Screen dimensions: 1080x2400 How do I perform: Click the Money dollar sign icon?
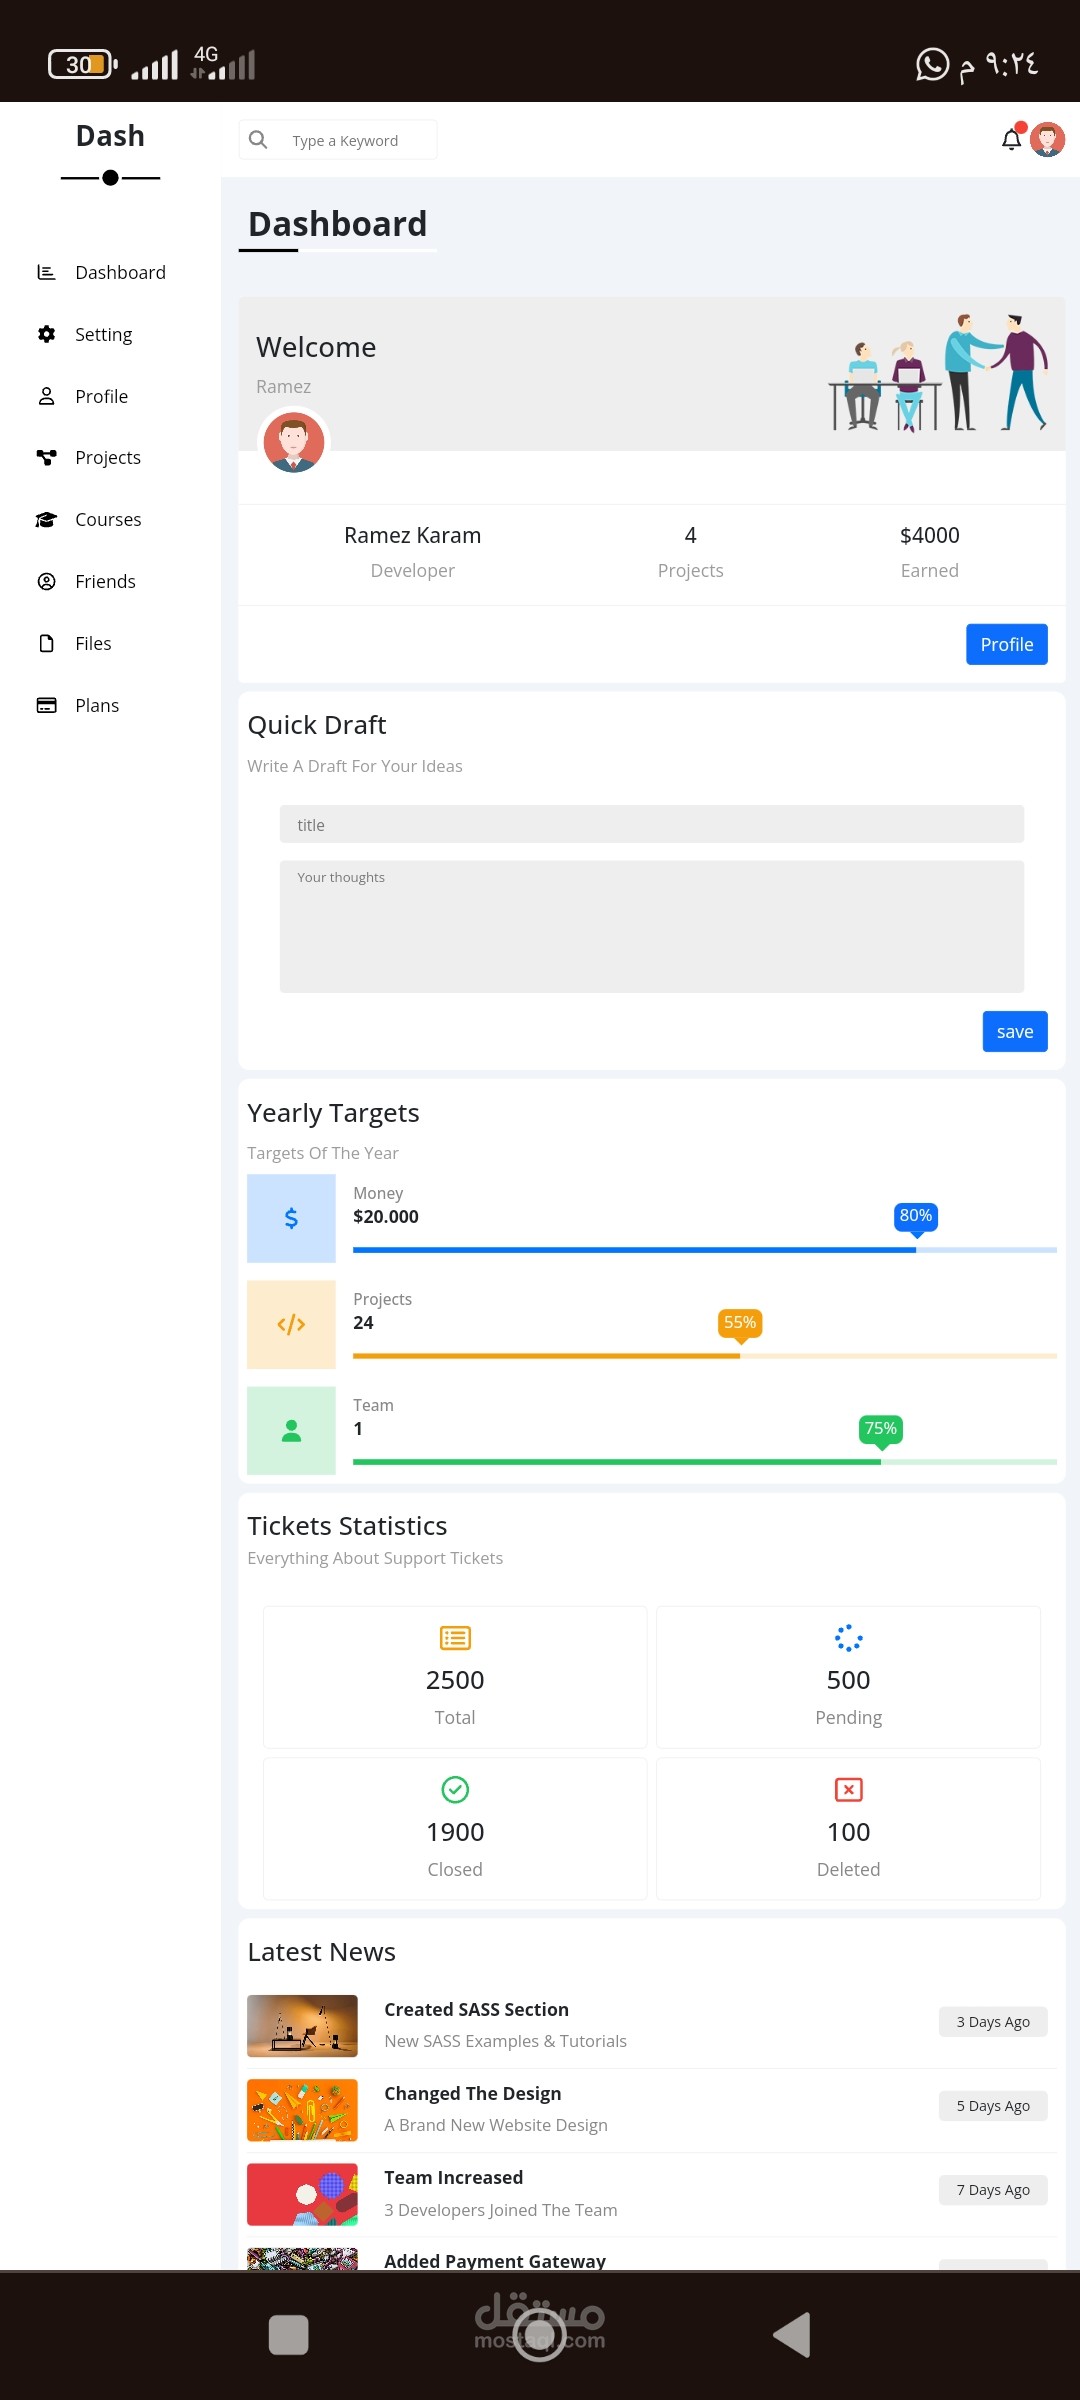[x=291, y=1218]
